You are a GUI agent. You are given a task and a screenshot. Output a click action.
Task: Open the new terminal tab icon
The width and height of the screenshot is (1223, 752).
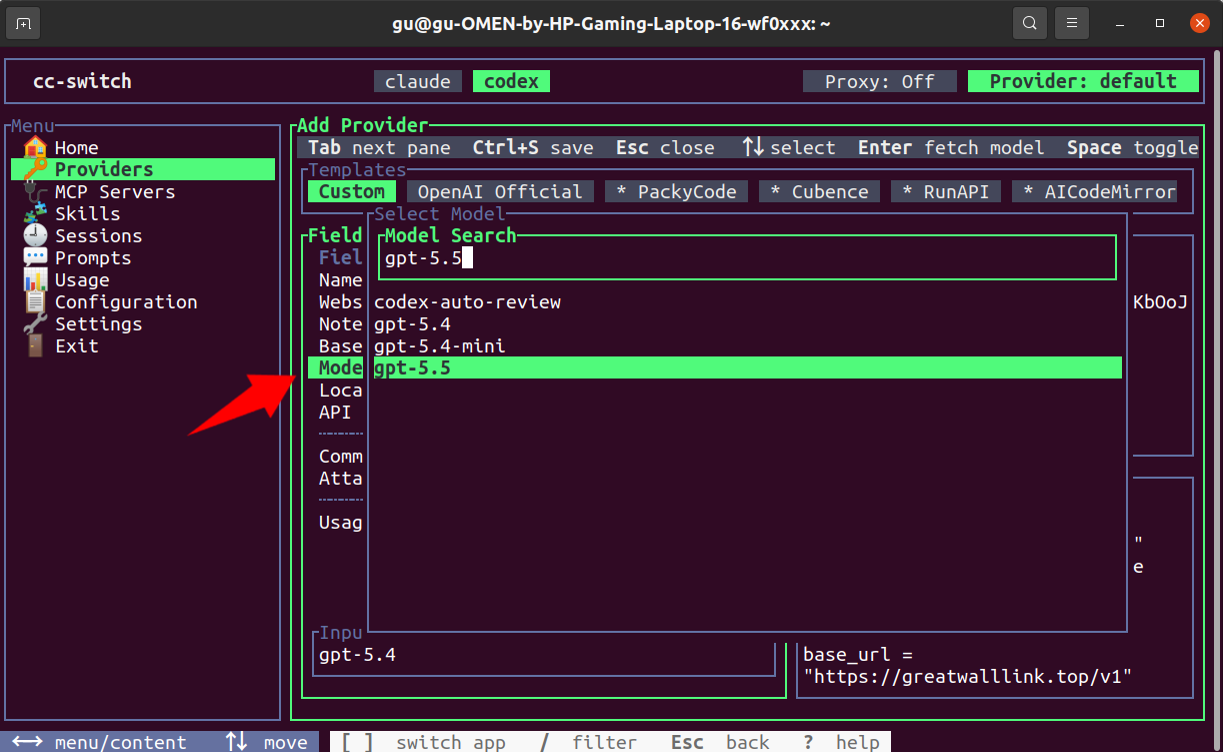tap(23, 23)
